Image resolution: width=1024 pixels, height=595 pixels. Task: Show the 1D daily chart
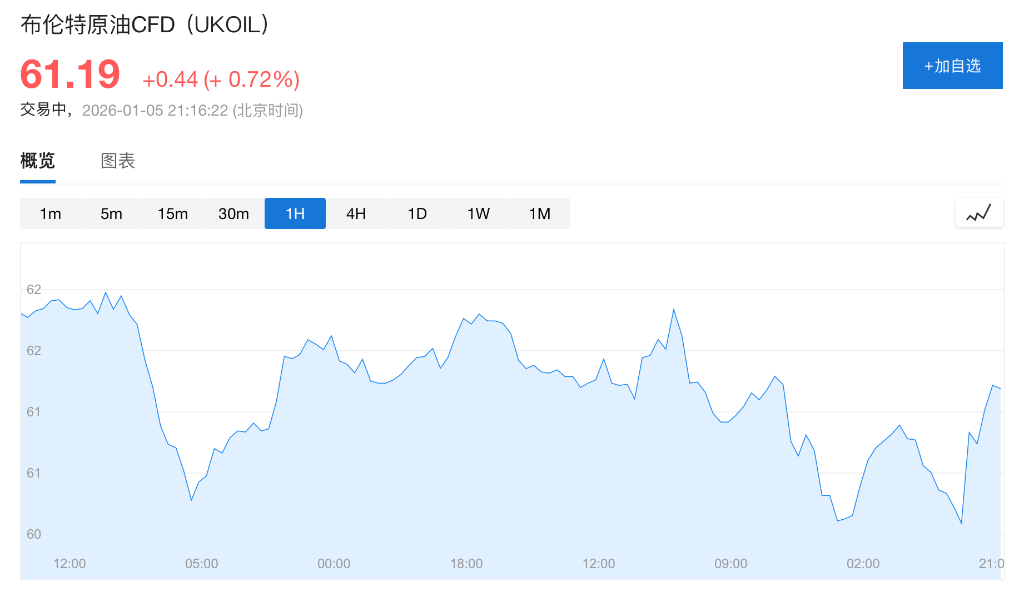417,214
